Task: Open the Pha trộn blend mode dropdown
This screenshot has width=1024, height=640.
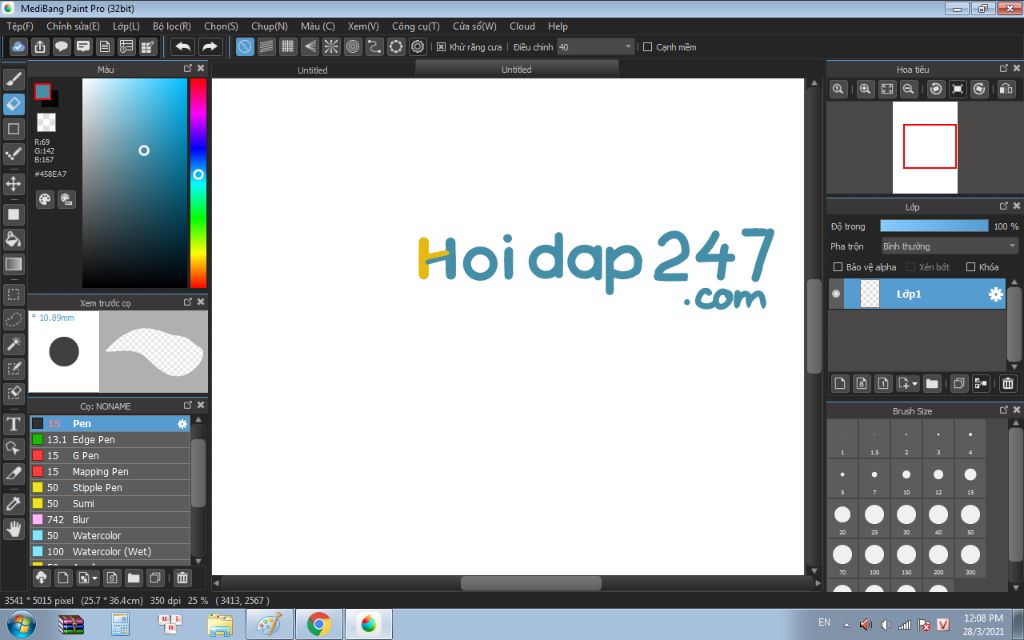Action: pyautogui.click(x=949, y=246)
